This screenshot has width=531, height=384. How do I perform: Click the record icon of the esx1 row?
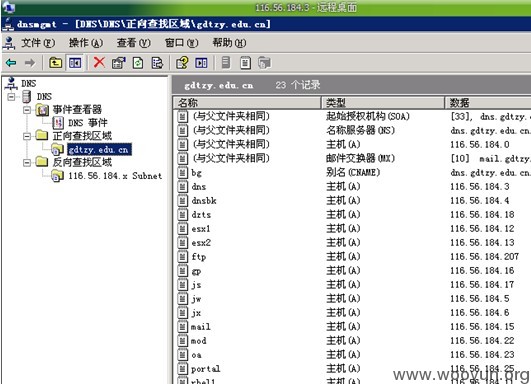coord(183,229)
